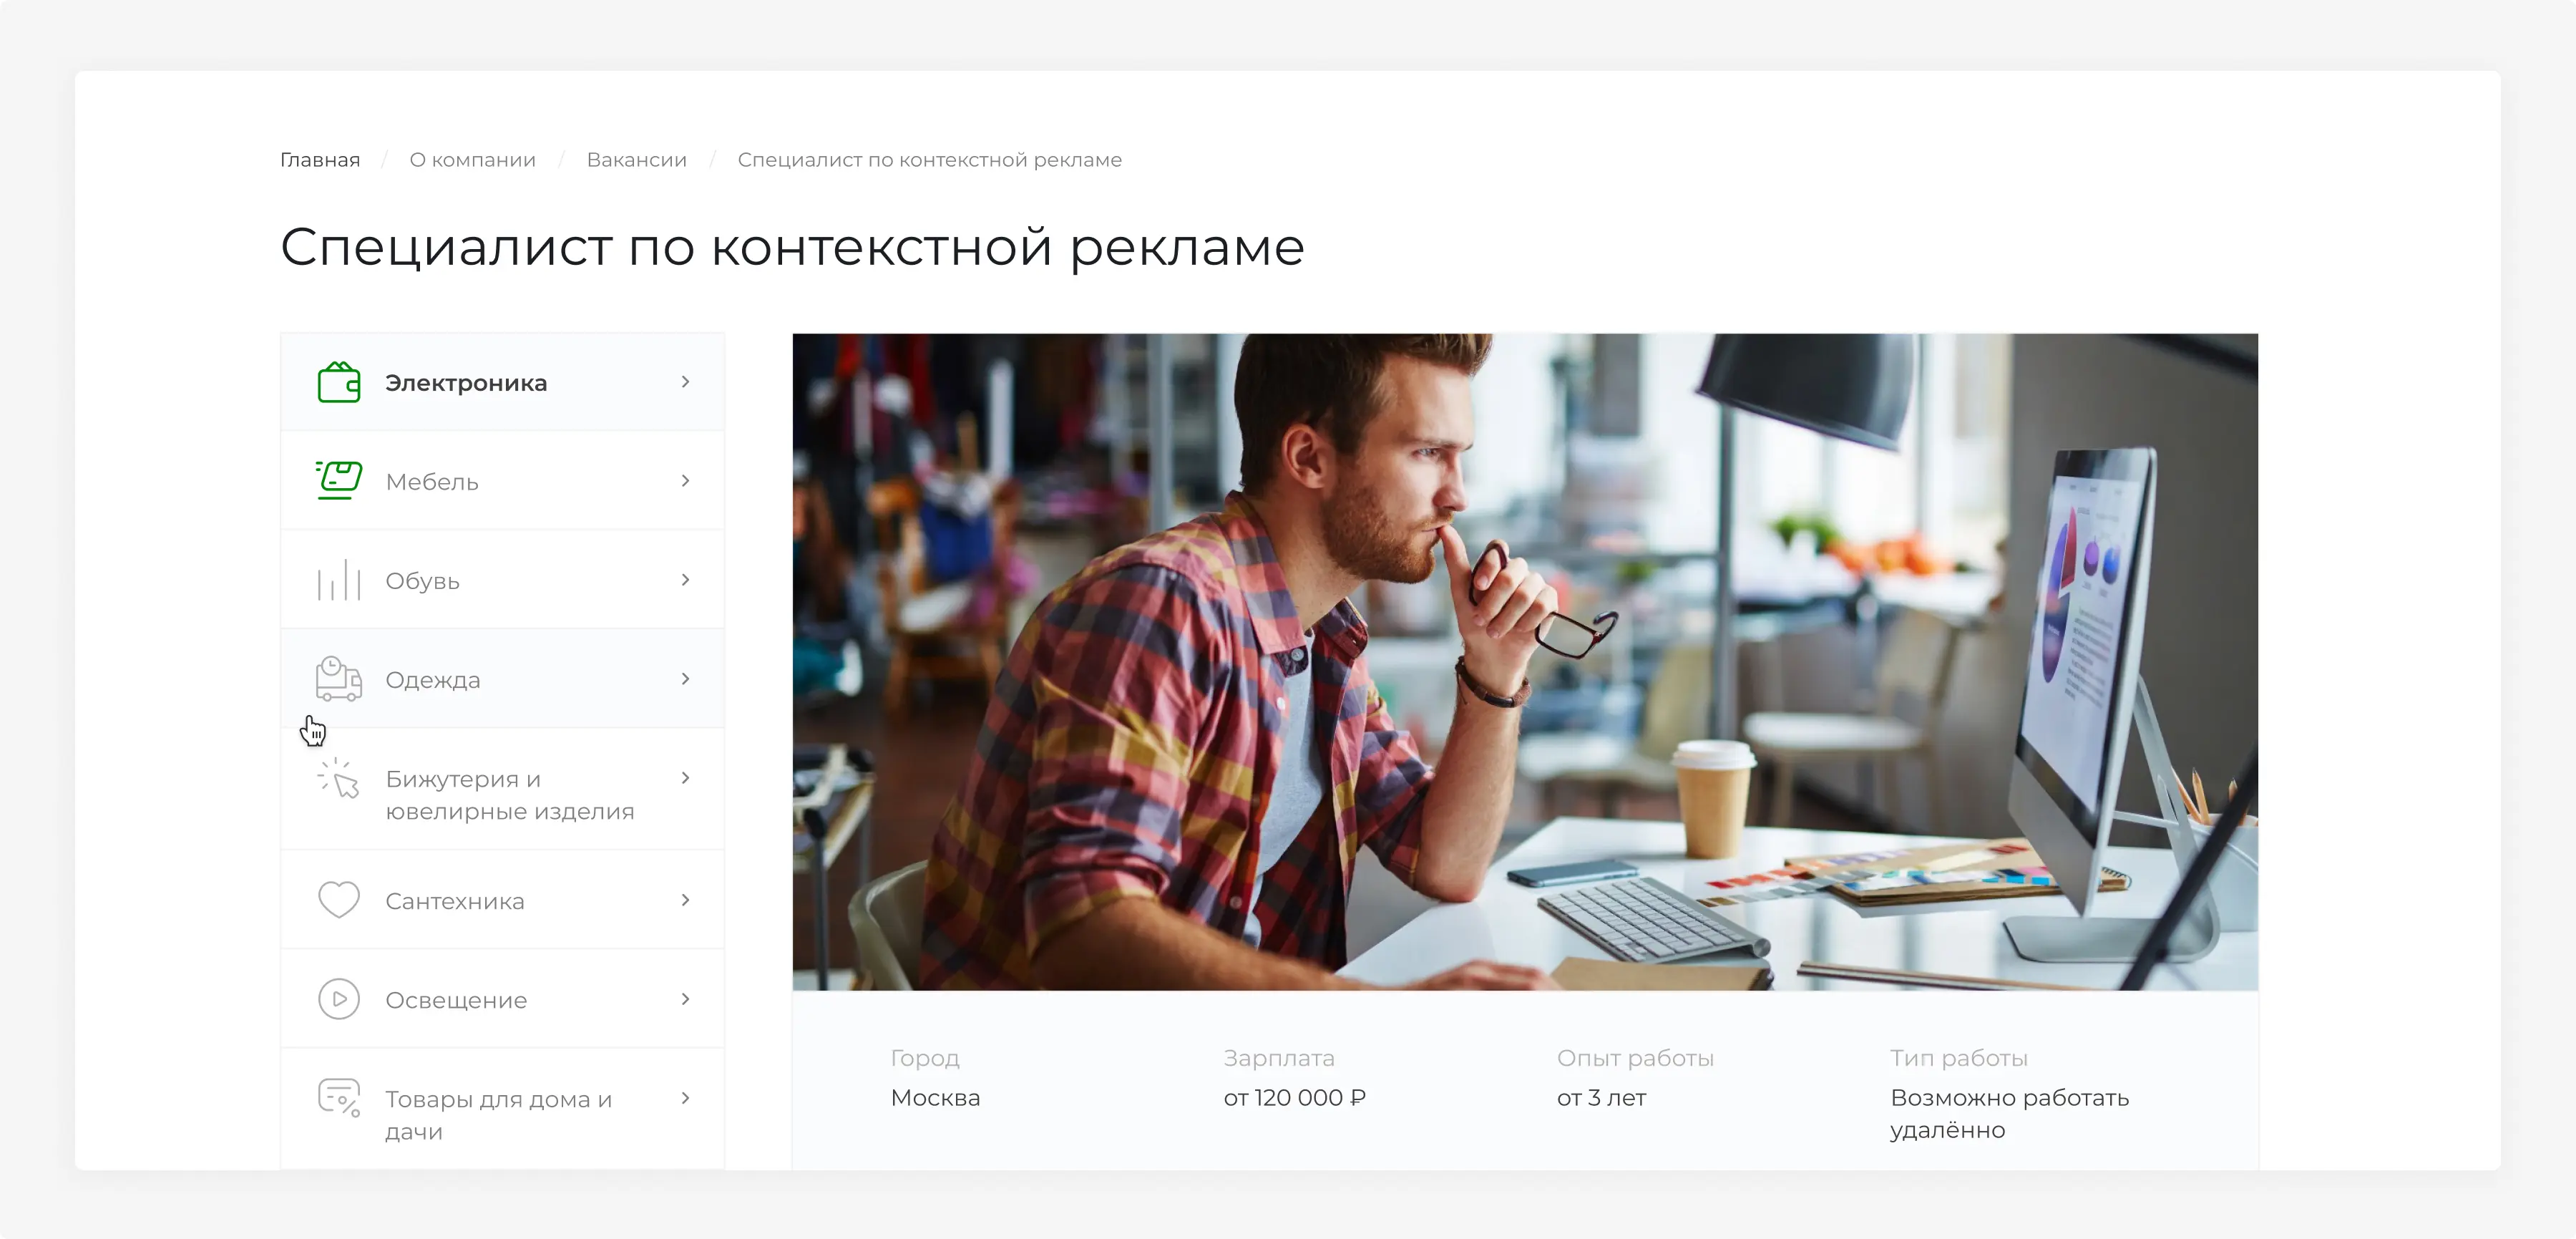2576x1239 pixels.
Task: Click the wallet icon beside Электроника
Action: pos(338,382)
